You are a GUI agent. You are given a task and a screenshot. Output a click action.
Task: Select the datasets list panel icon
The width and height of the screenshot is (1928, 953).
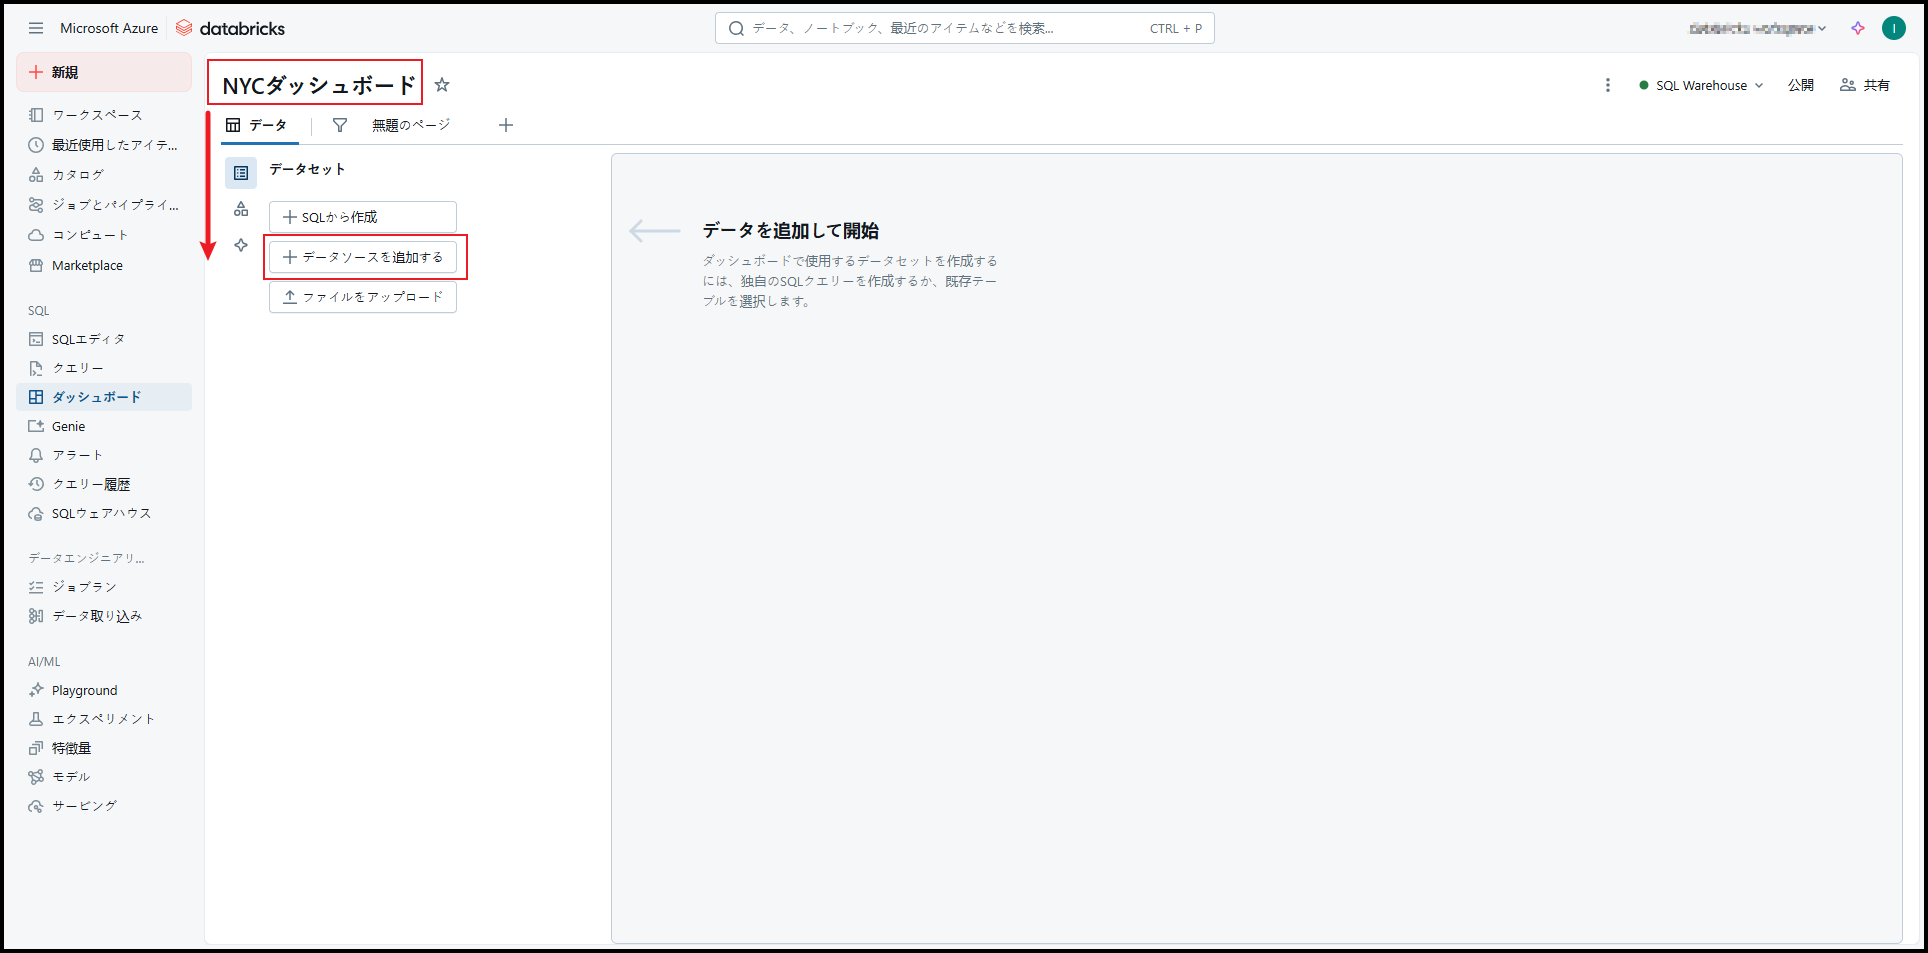point(241,173)
